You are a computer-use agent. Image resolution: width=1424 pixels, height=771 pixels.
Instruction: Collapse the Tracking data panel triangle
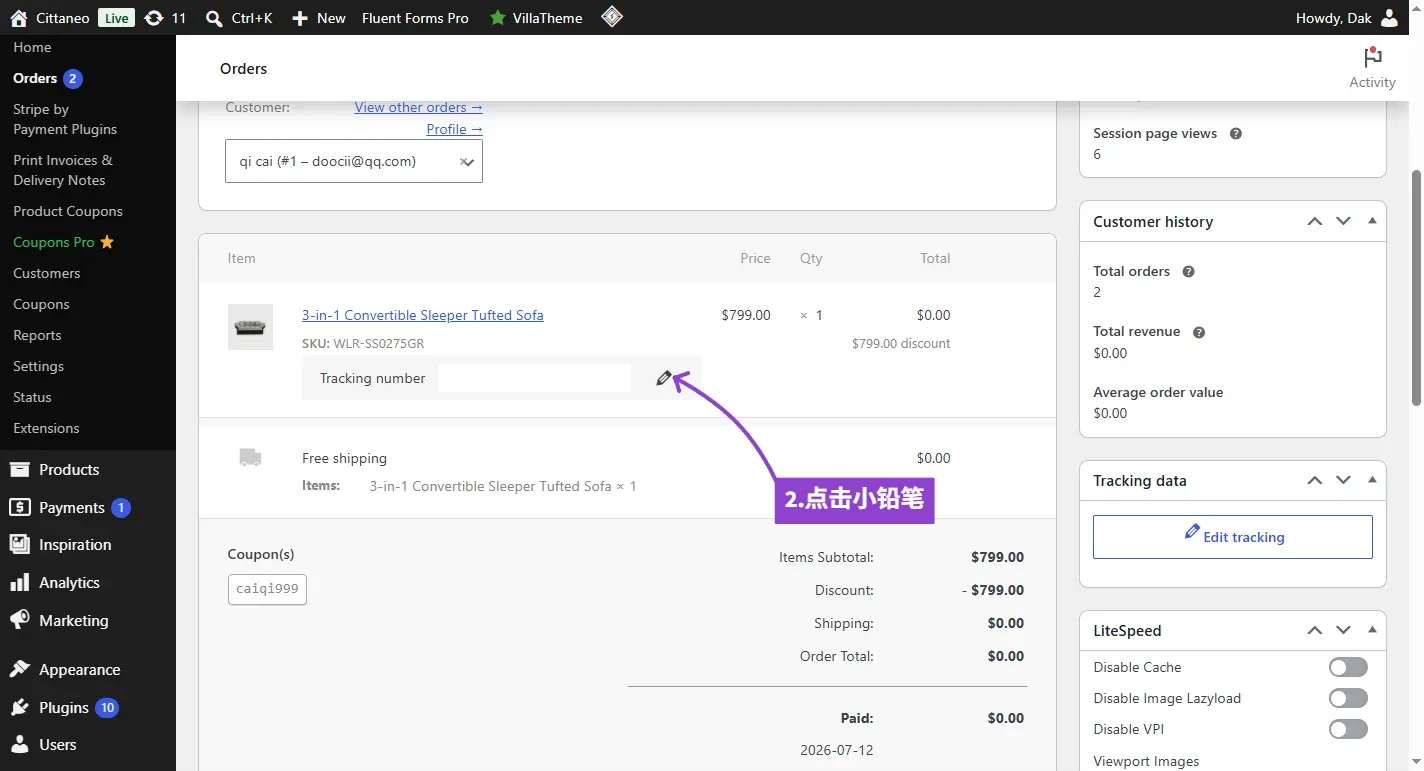[x=1372, y=481]
